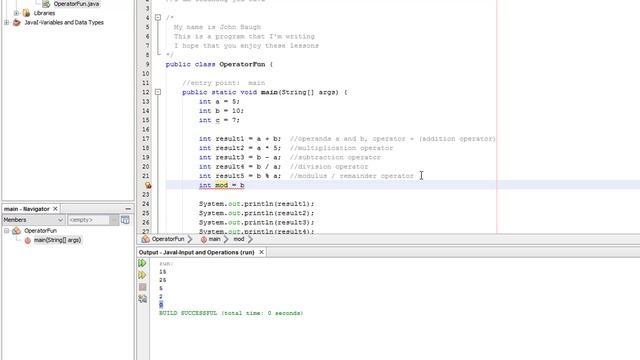Select the Output - JavaI-Input and Operations tab
This screenshot has width=640, height=360.
[x=196, y=252]
